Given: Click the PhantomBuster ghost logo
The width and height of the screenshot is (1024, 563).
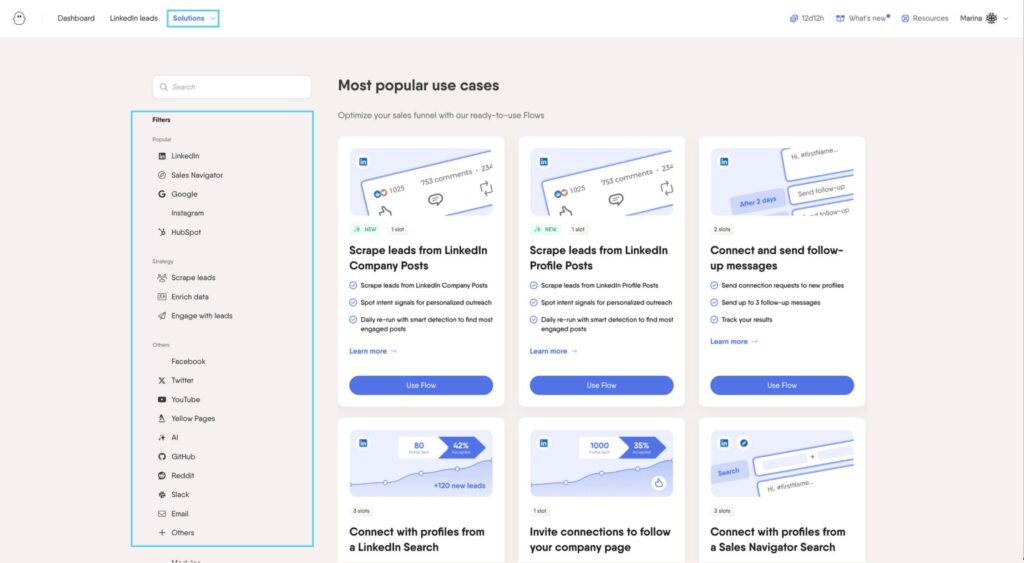Looking at the screenshot, I should [x=19, y=18].
